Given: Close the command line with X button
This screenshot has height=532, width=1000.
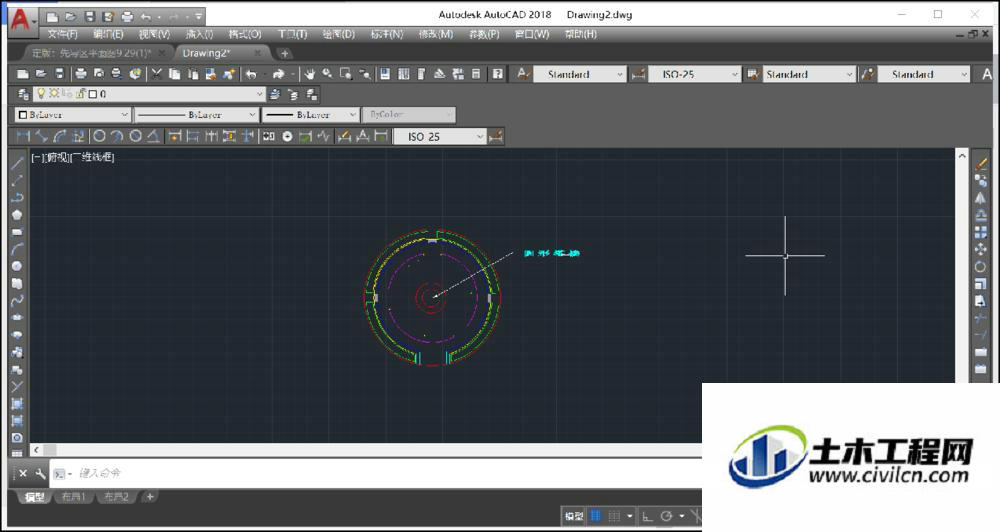Looking at the screenshot, I should [x=23, y=473].
